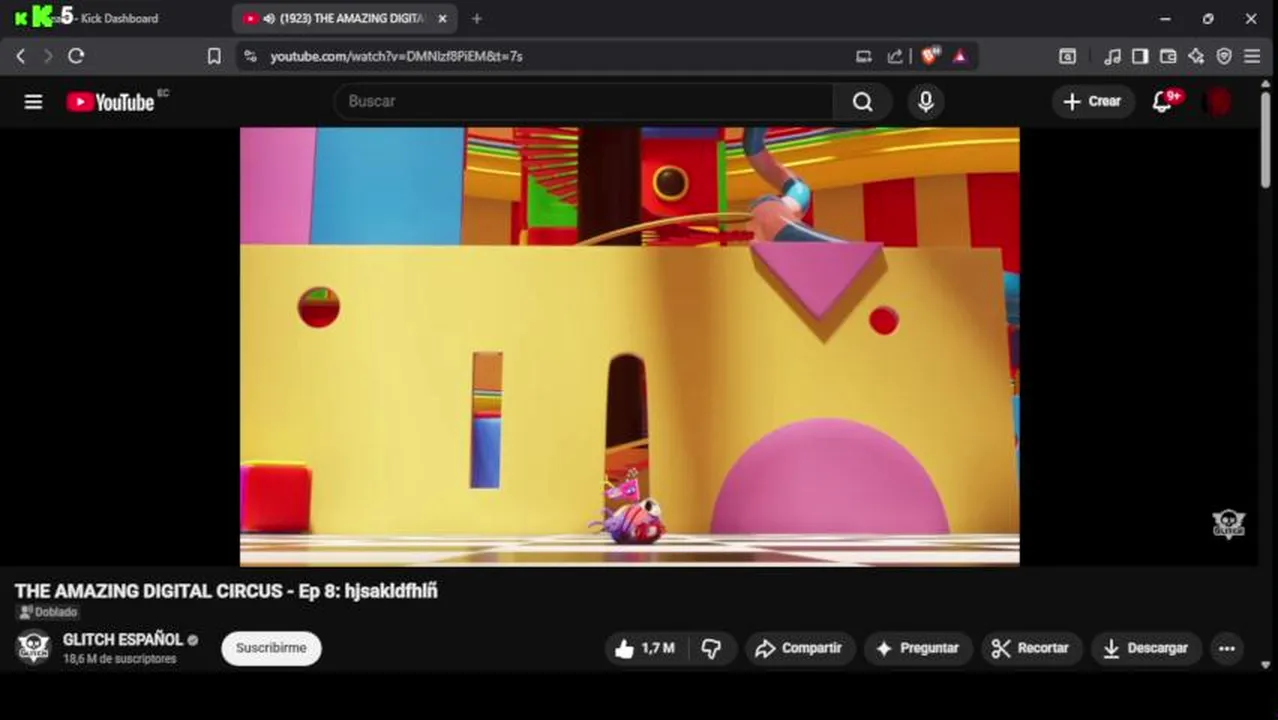Open the tab search toolbar icon
Screen dimensions: 1278x720
click(1067, 56)
